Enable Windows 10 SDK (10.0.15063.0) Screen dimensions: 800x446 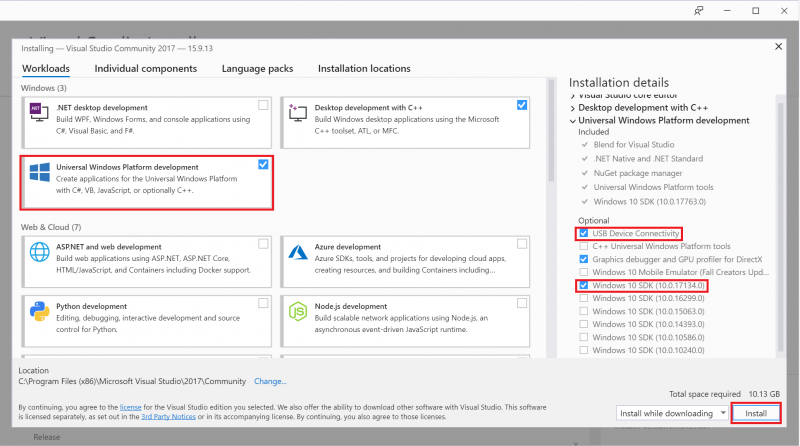click(584, 311)
